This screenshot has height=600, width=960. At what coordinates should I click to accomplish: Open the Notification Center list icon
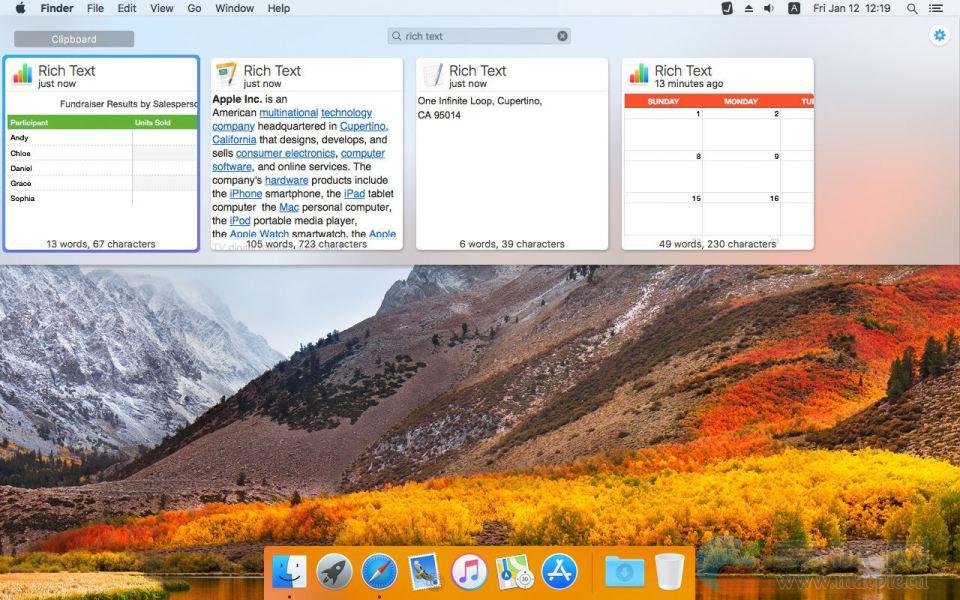coord(939,8)
